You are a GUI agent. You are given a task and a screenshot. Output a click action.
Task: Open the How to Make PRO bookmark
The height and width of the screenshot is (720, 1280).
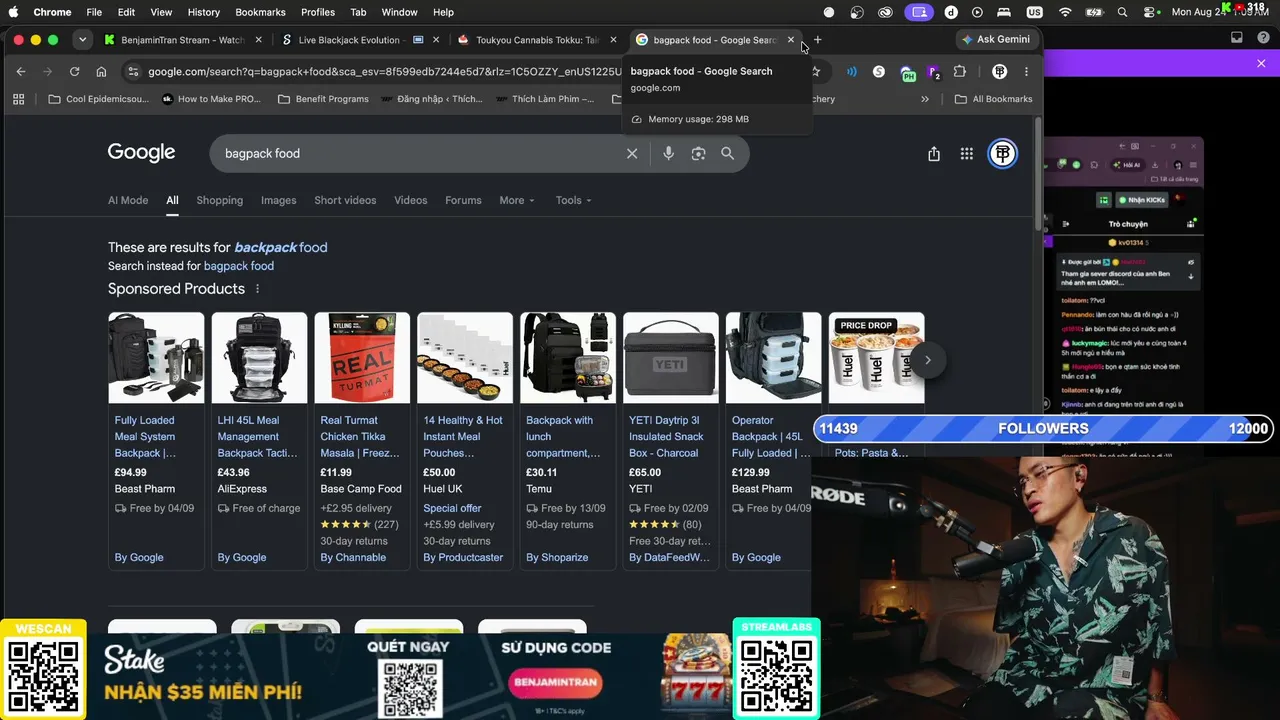[x=211, y=99]
